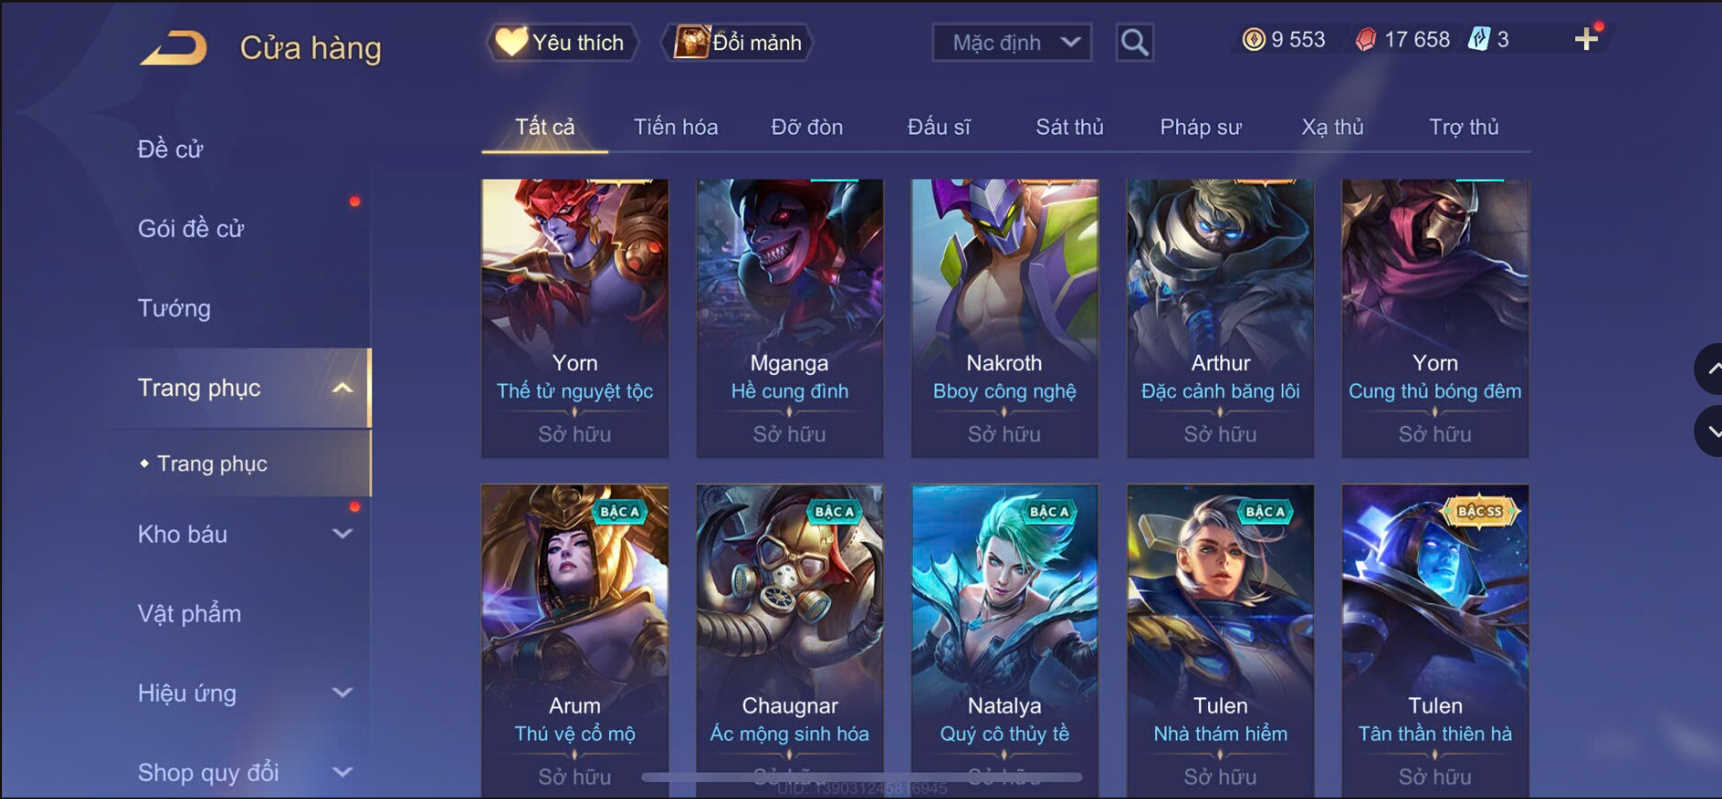This screenshot has height=799, width=1722.
Task: Switch to the Sát thủ tab
Action: click(1069, 127)
